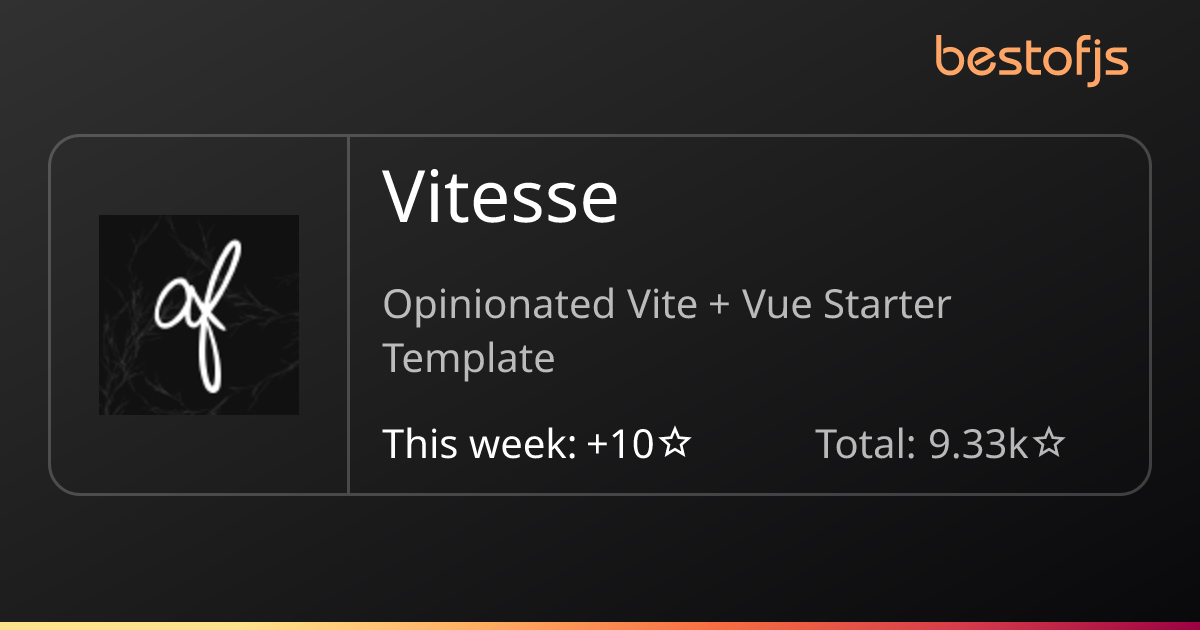Click the plus sign between Vite and Vue
This screenshot has width=1200, height=630.
(x=718, y=305)
